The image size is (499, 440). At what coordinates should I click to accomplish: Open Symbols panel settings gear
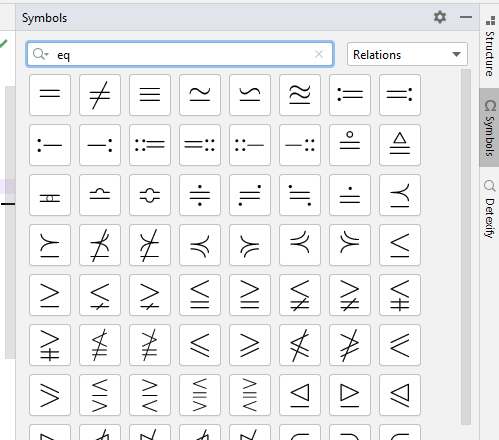(440, 17)
